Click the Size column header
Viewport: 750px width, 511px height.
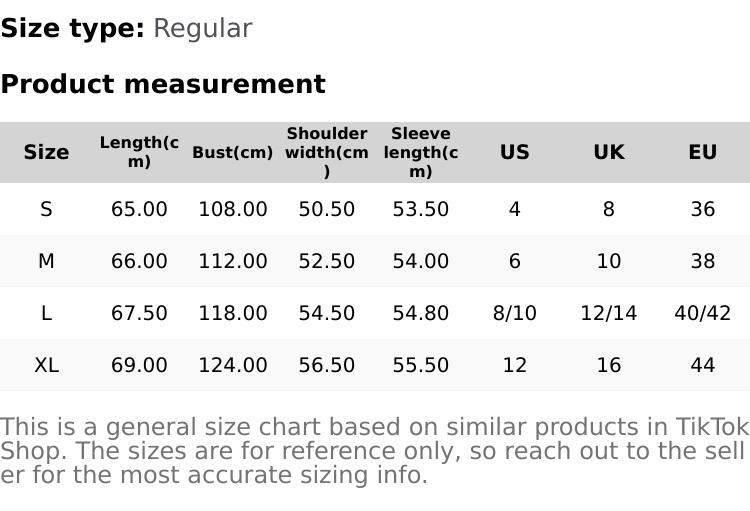click(46, 152)
